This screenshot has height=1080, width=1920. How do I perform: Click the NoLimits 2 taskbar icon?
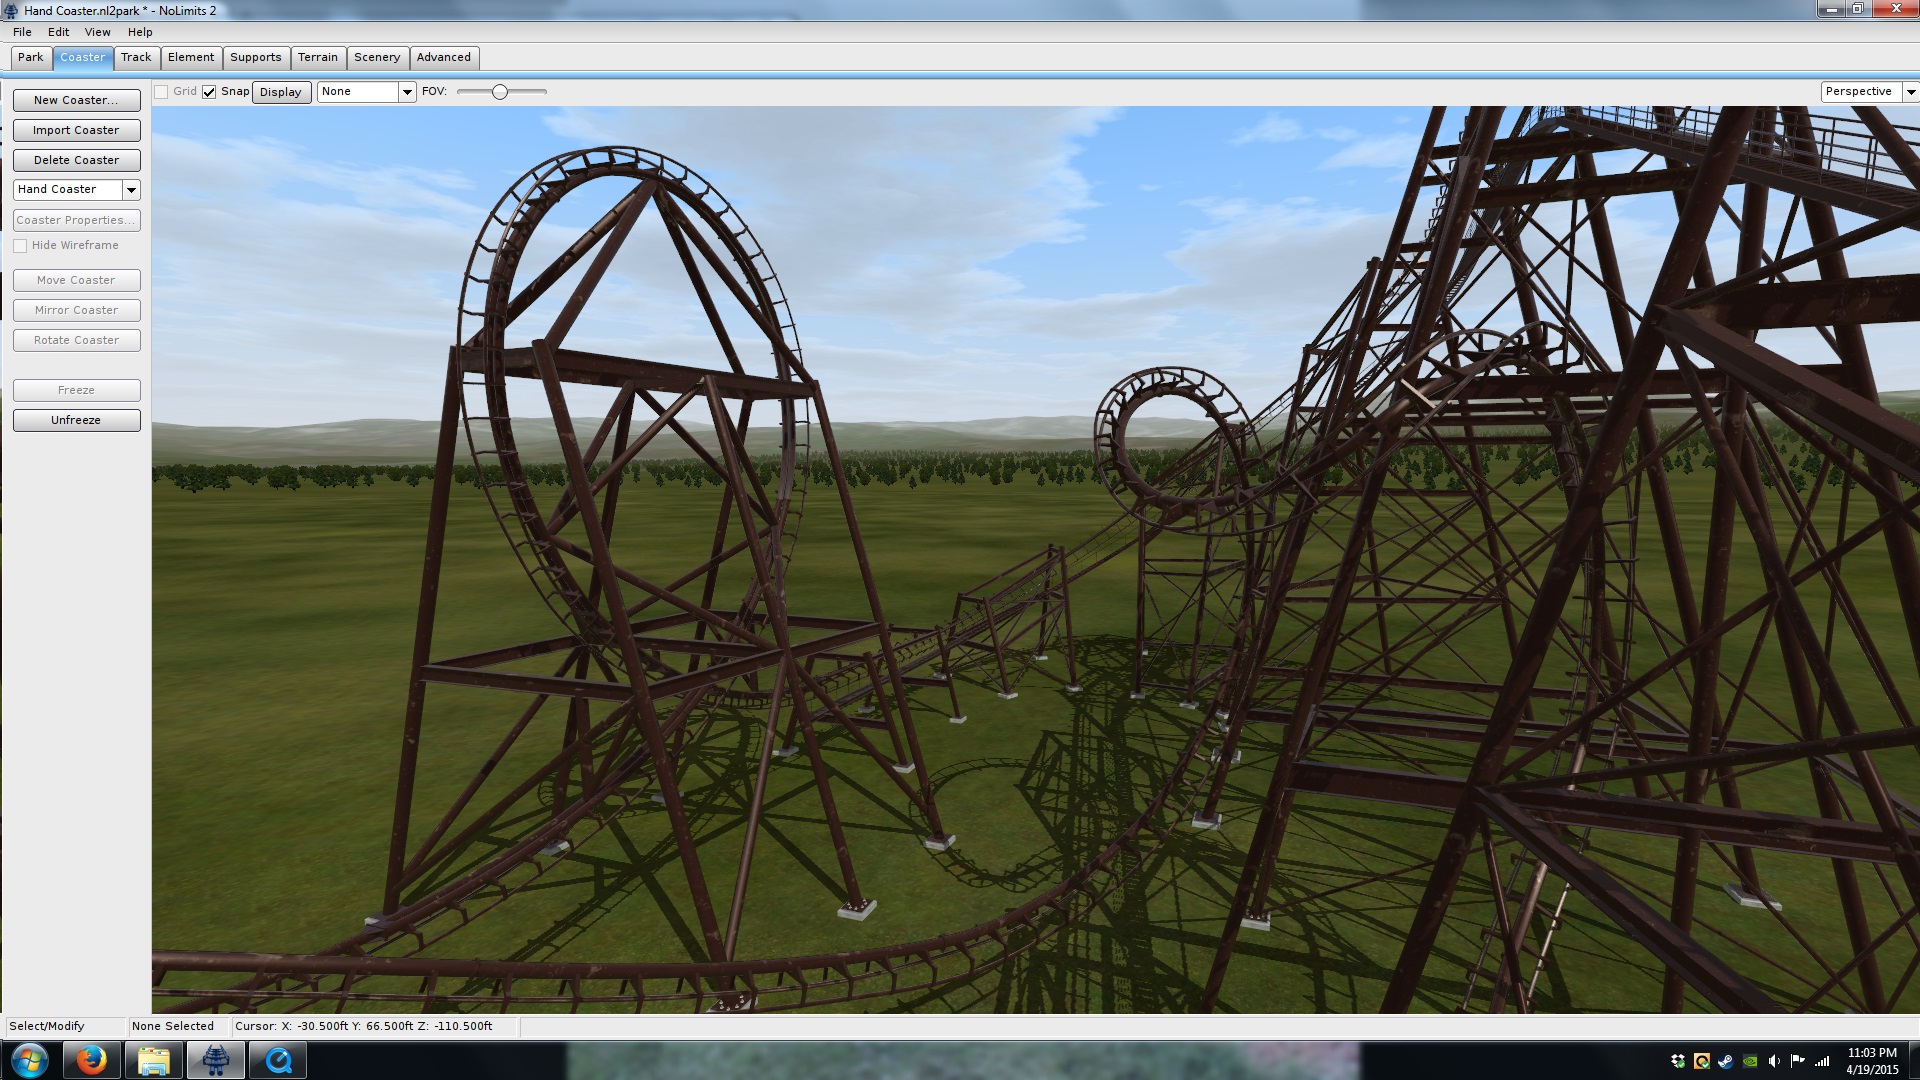point(215,1060)
